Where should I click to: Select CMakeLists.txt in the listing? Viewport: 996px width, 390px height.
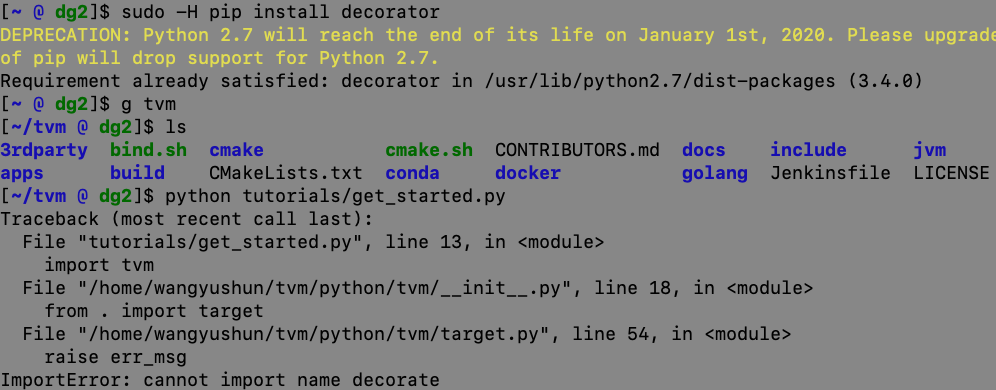click(x=286, y=173)
